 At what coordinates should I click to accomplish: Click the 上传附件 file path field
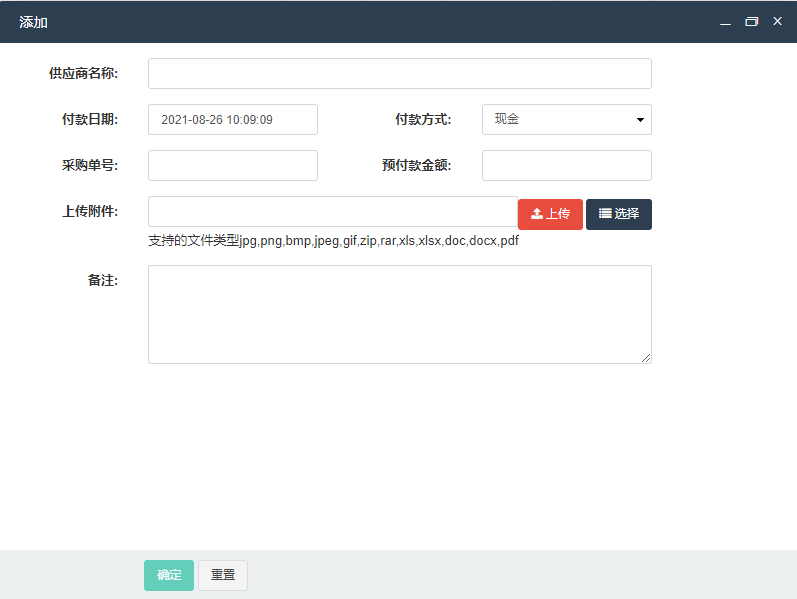pos(333,212)
